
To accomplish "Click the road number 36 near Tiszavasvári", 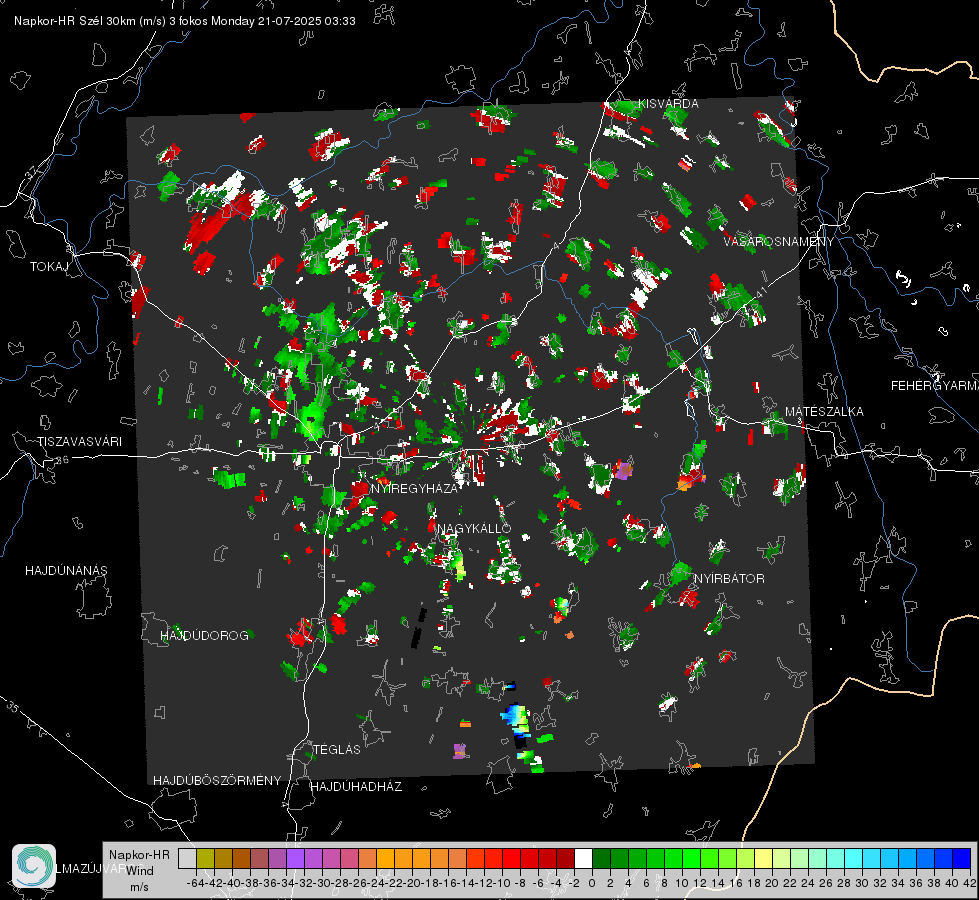I will pyautogui.click(x=62, y=460).
